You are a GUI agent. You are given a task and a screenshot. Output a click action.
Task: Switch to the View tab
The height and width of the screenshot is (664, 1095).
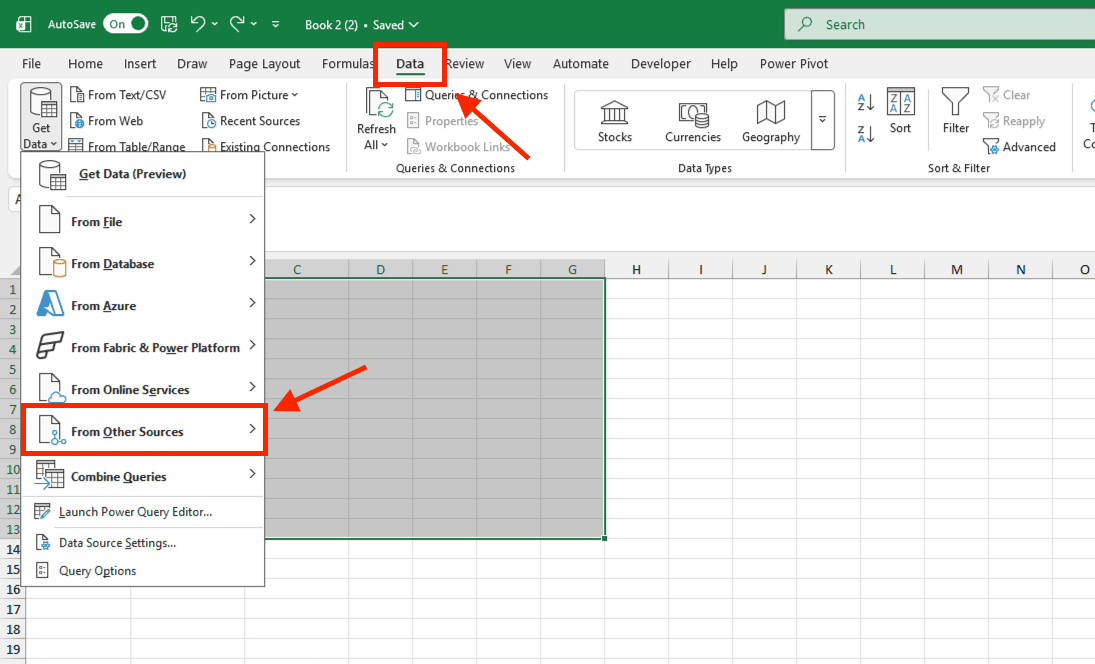point(517,64)
